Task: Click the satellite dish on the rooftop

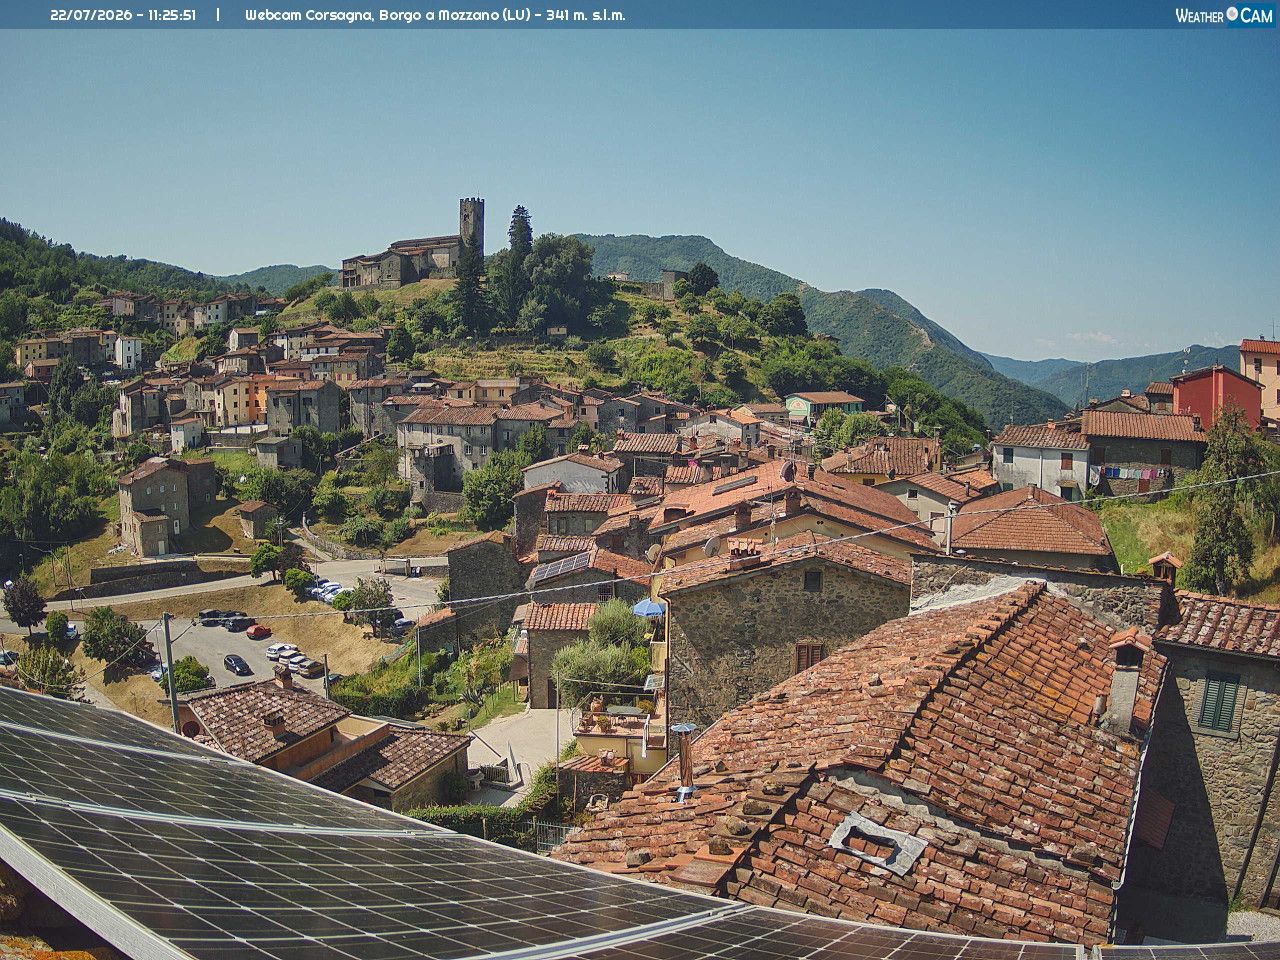Action: tap(712, 546)
